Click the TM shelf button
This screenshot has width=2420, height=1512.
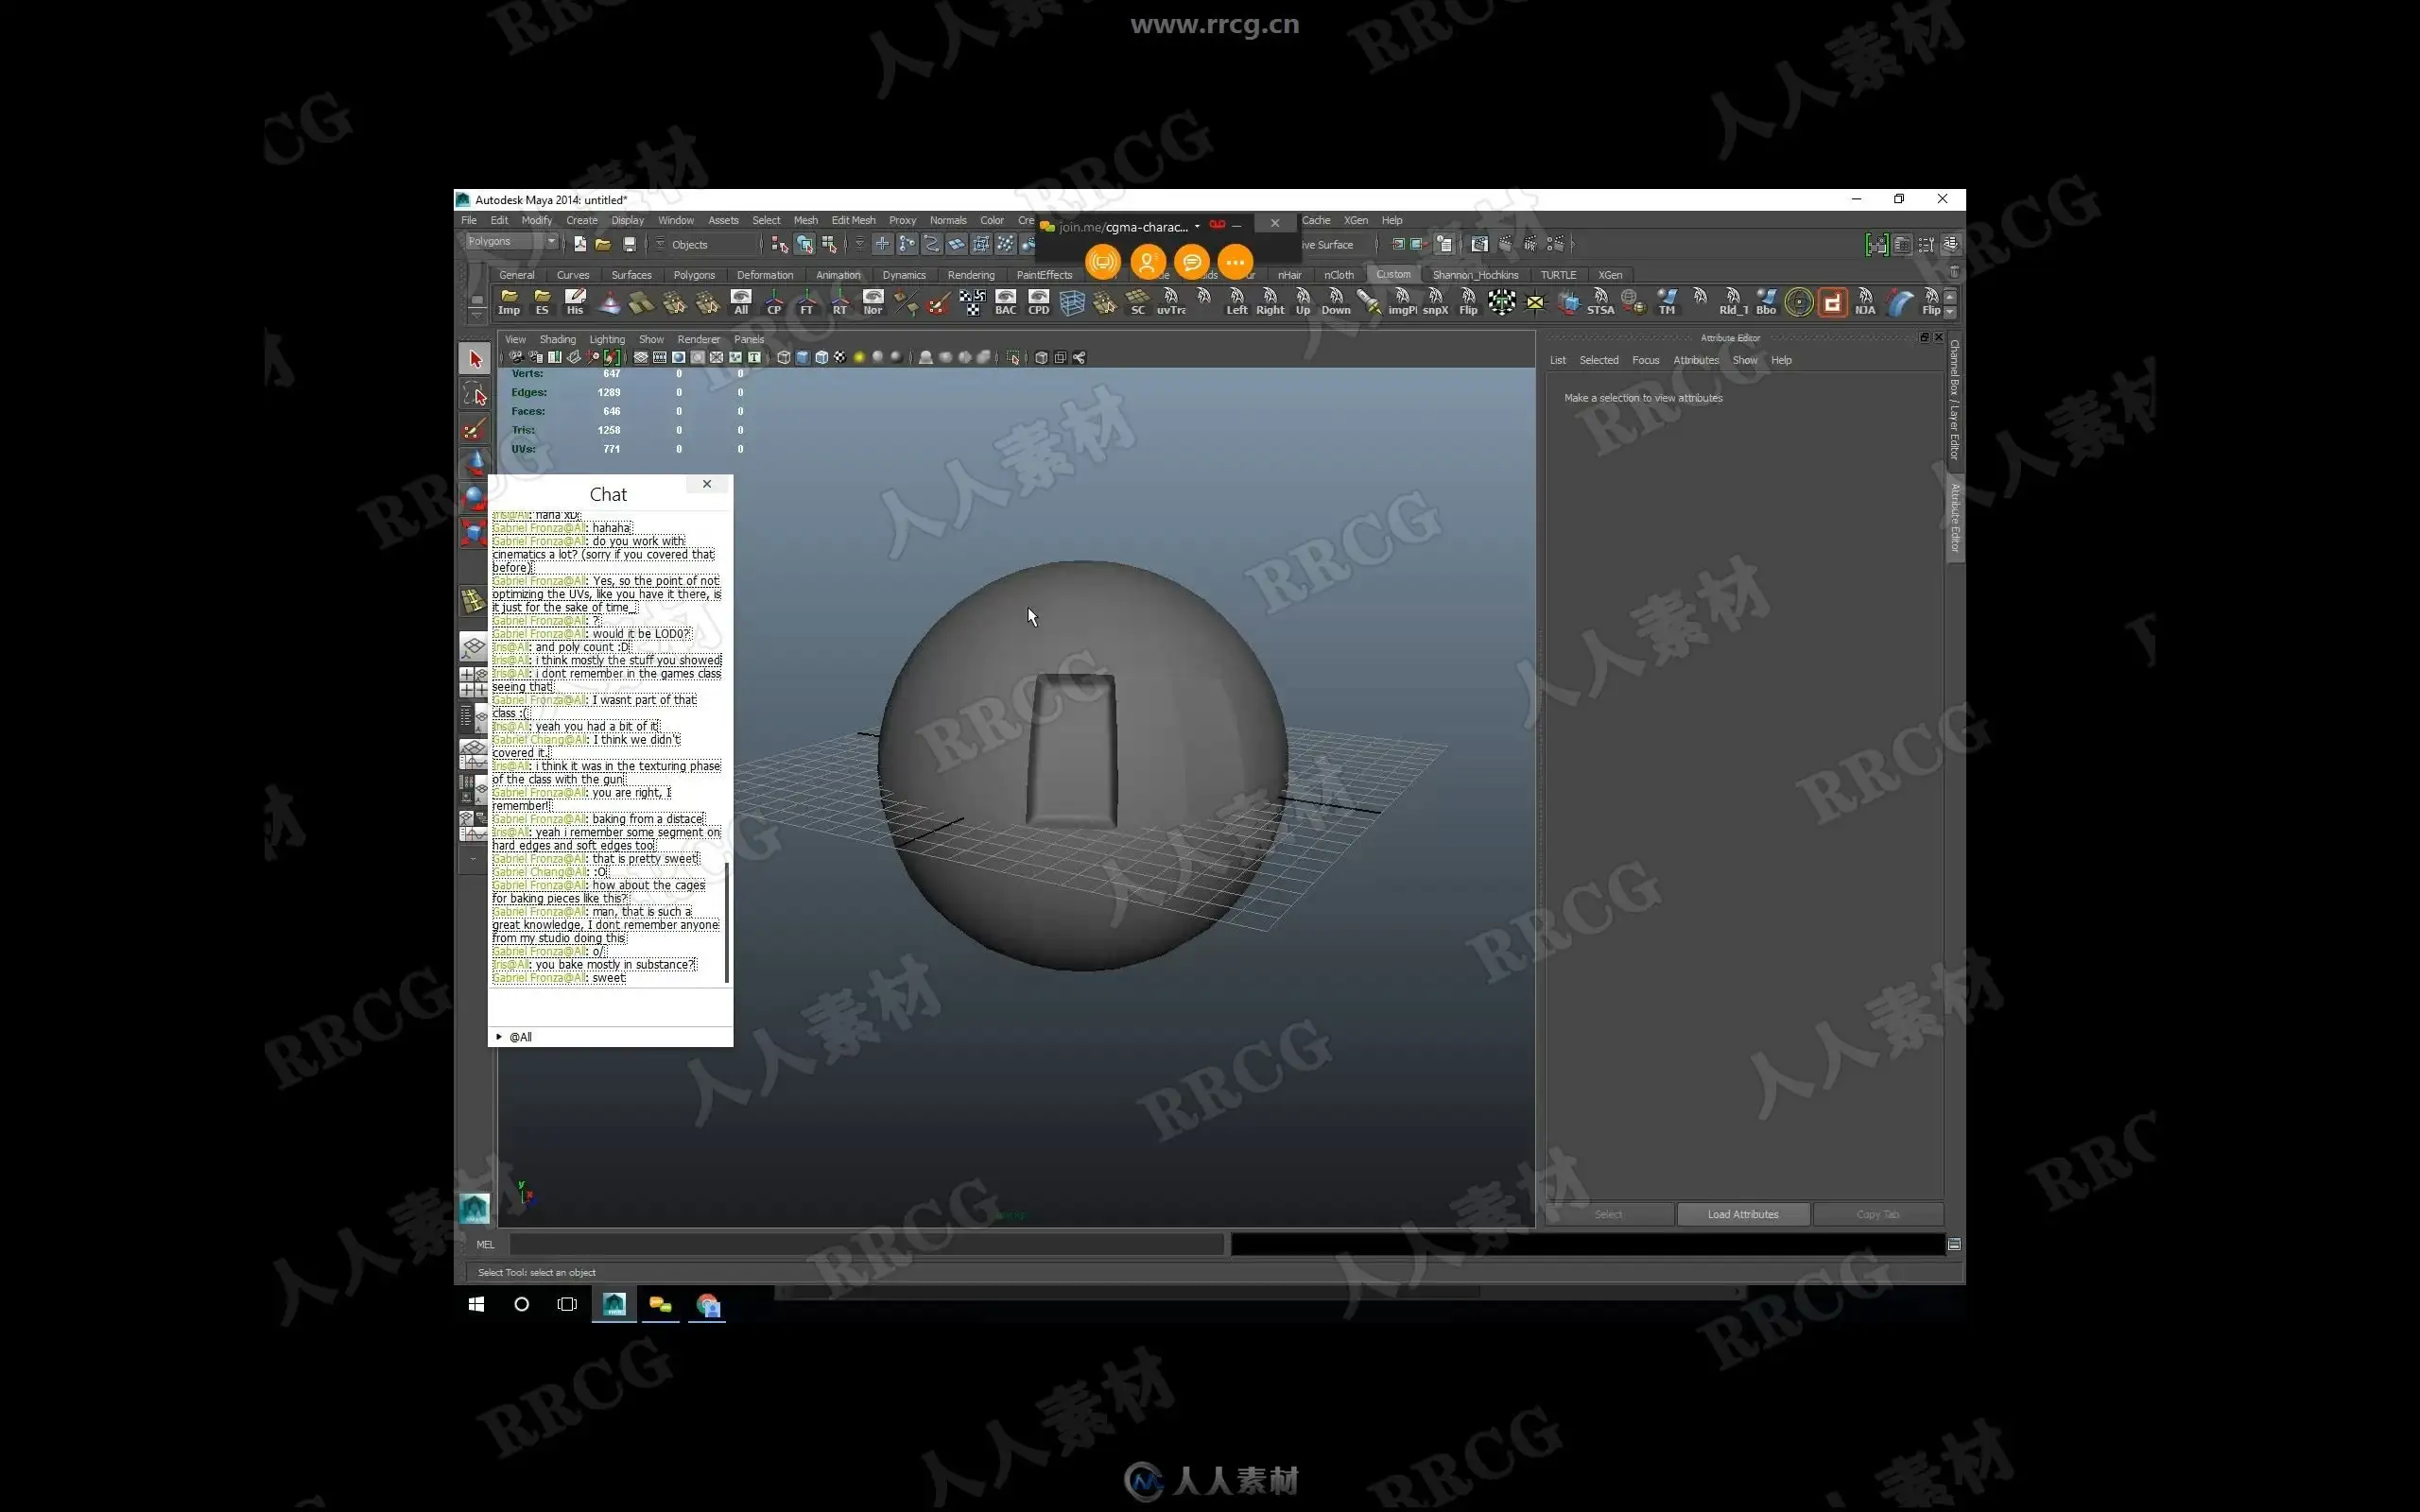point(1667,302)
